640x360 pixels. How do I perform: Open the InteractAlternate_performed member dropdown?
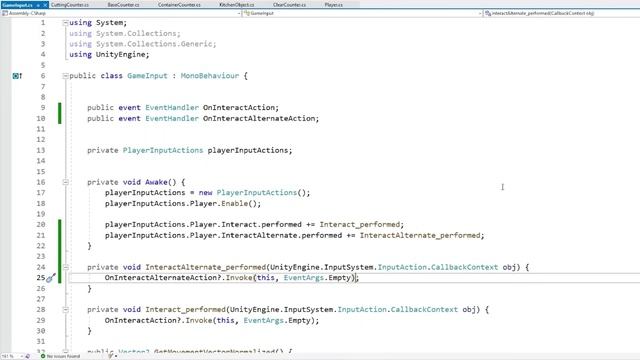coord(562,13)
